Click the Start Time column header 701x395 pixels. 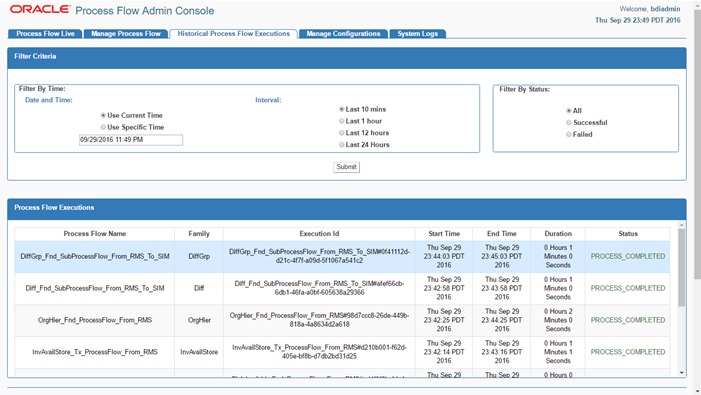(x=444, y=234)
